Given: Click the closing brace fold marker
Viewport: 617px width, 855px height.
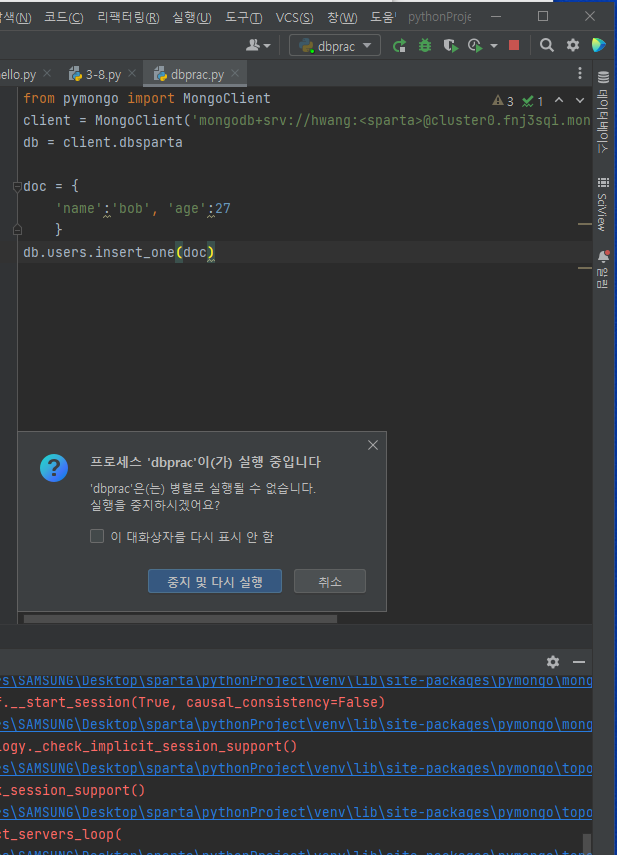Looking at the screenshot, I should pyautogui.click(x=17, y=230).
